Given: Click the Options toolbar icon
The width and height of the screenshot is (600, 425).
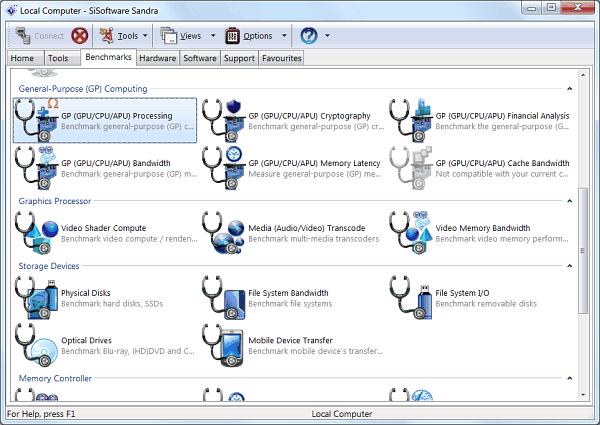Looking at the screenshot, I should coord(232,36).
